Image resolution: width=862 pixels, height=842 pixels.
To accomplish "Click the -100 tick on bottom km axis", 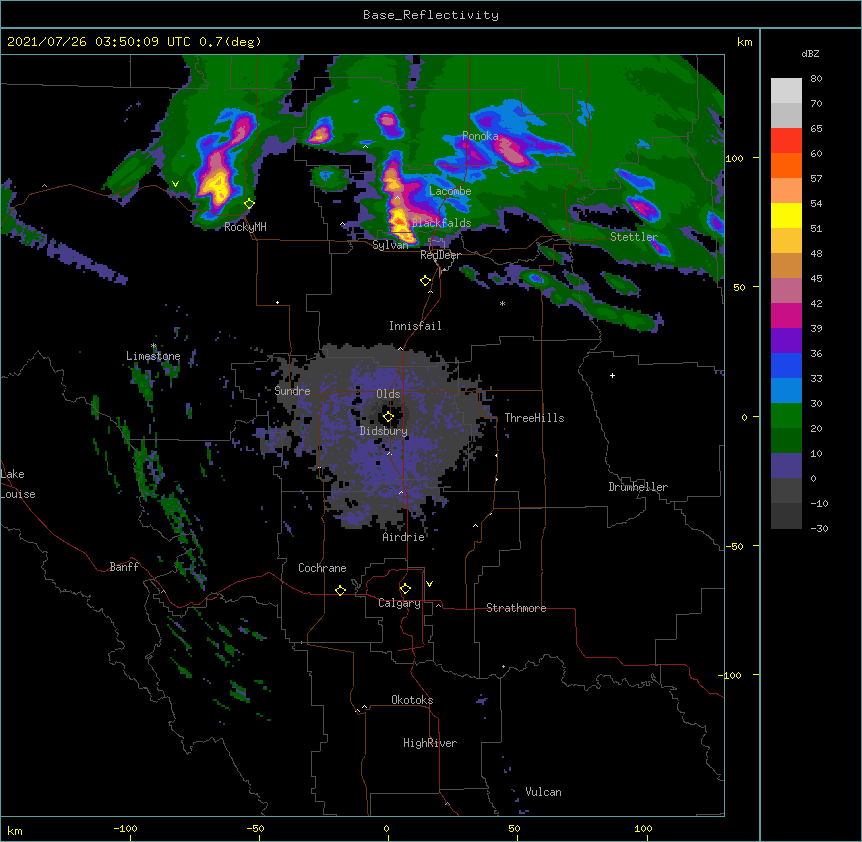I will [126, 828].
